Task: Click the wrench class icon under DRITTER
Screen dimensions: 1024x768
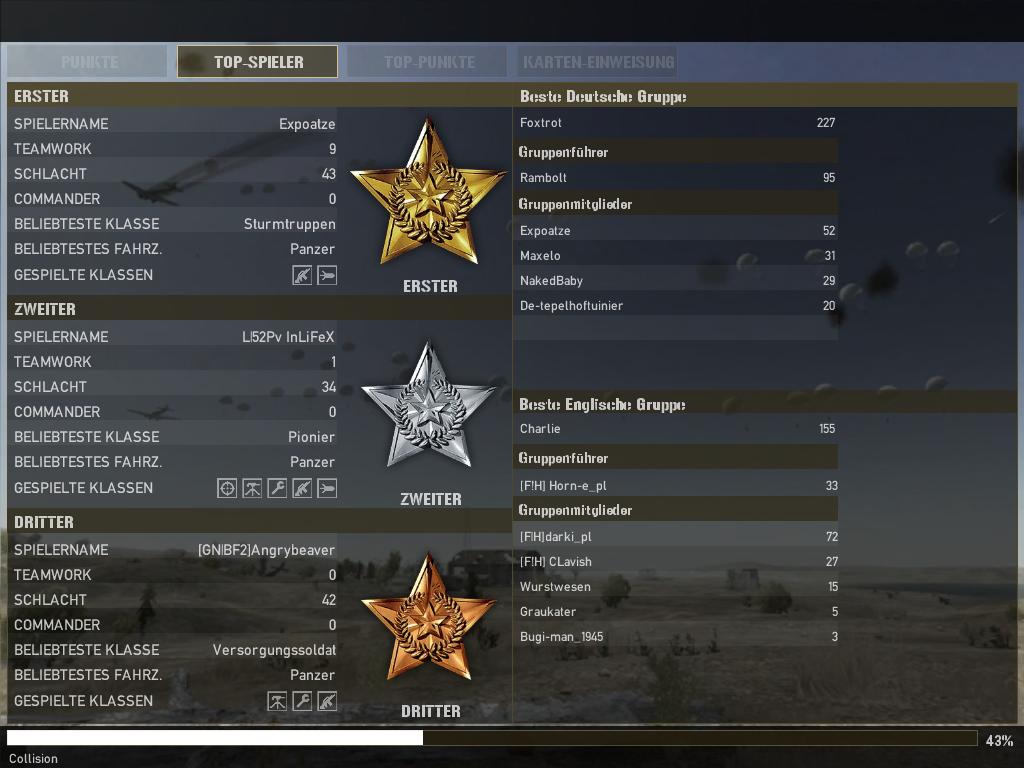Action: pos(302,701)
